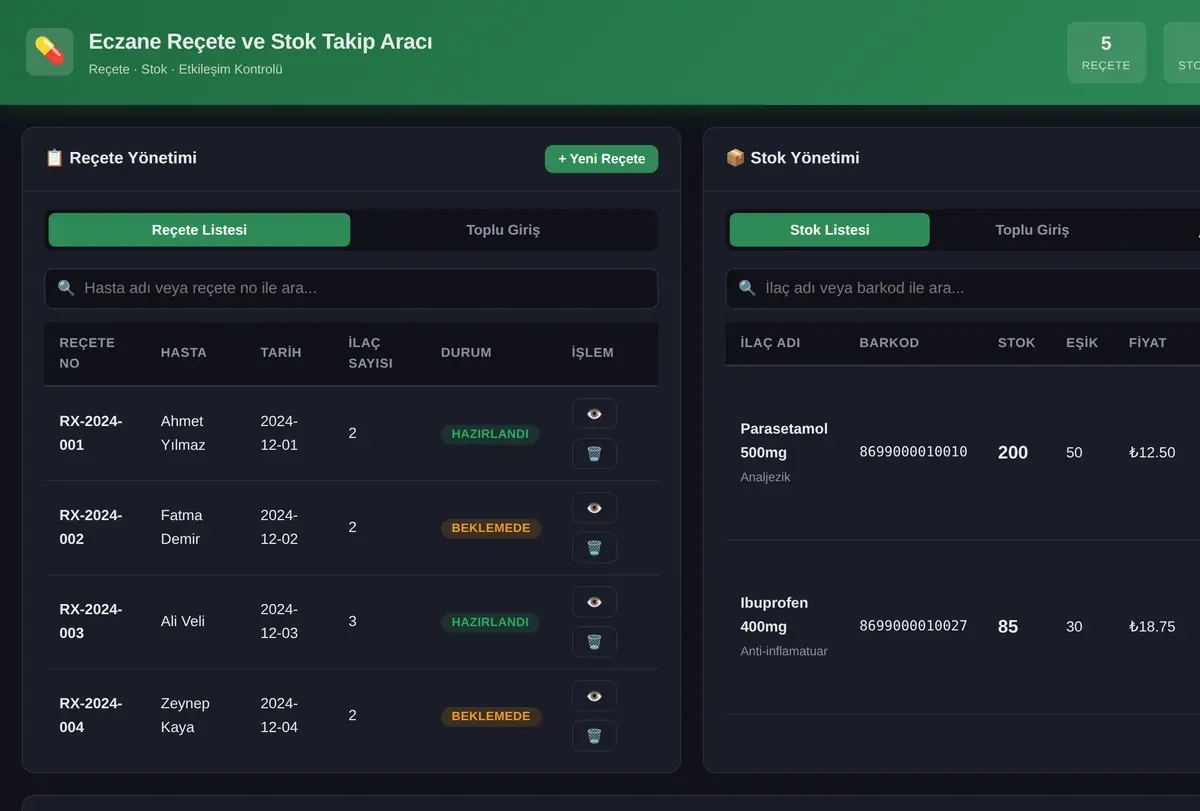Click the HAZIRLANDI badge for RX-2024-001
1200x811 pixels.
490,434
